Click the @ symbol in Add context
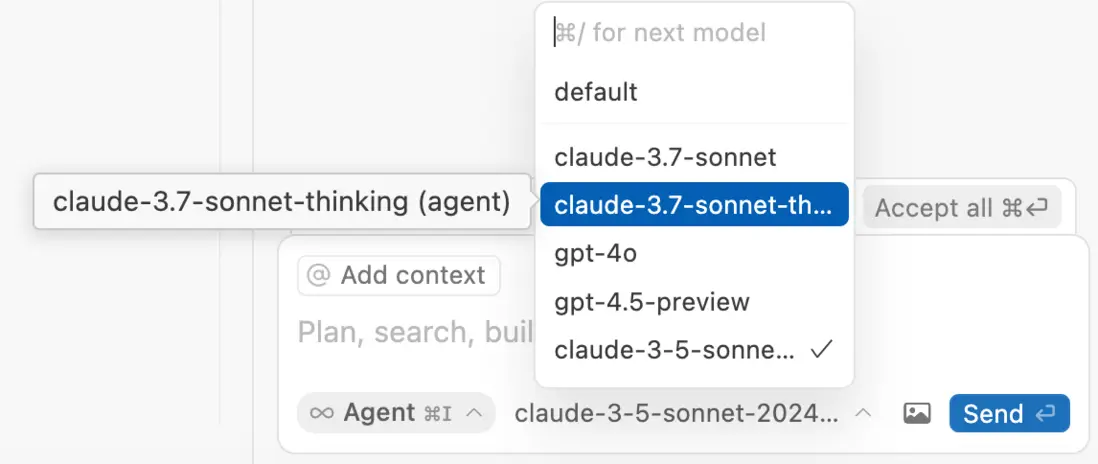Screen dimensions: 1098x464 pos(318,276)
